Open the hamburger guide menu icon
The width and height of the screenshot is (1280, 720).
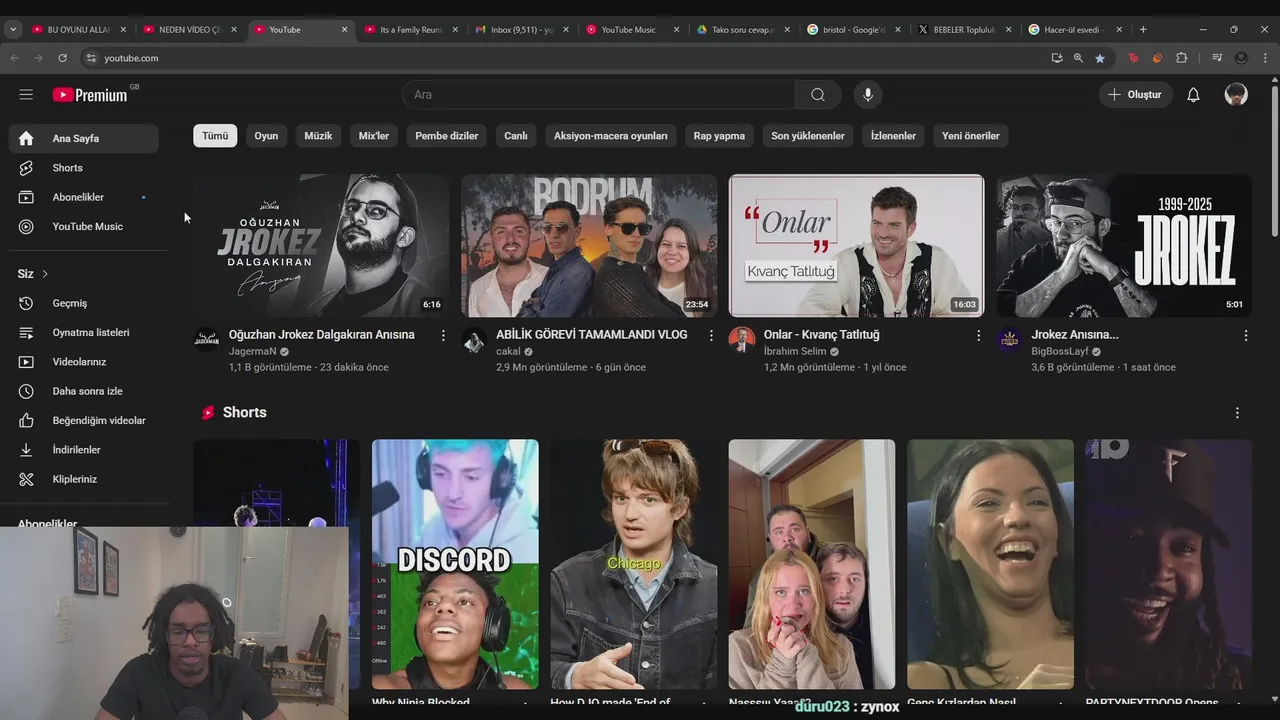[26, 94]
